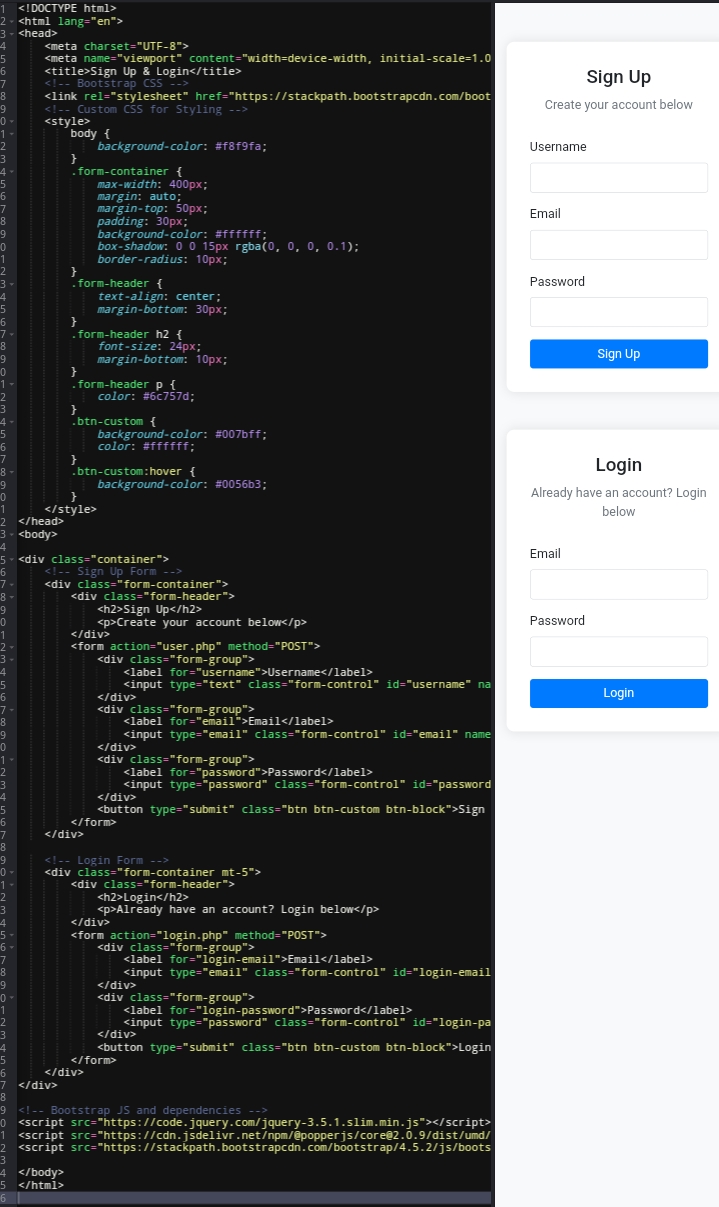Click the '<!-- Bootstrap JS and dependencies -->' comment
Screen dimensions: 719x1207
click(142, 1110)
